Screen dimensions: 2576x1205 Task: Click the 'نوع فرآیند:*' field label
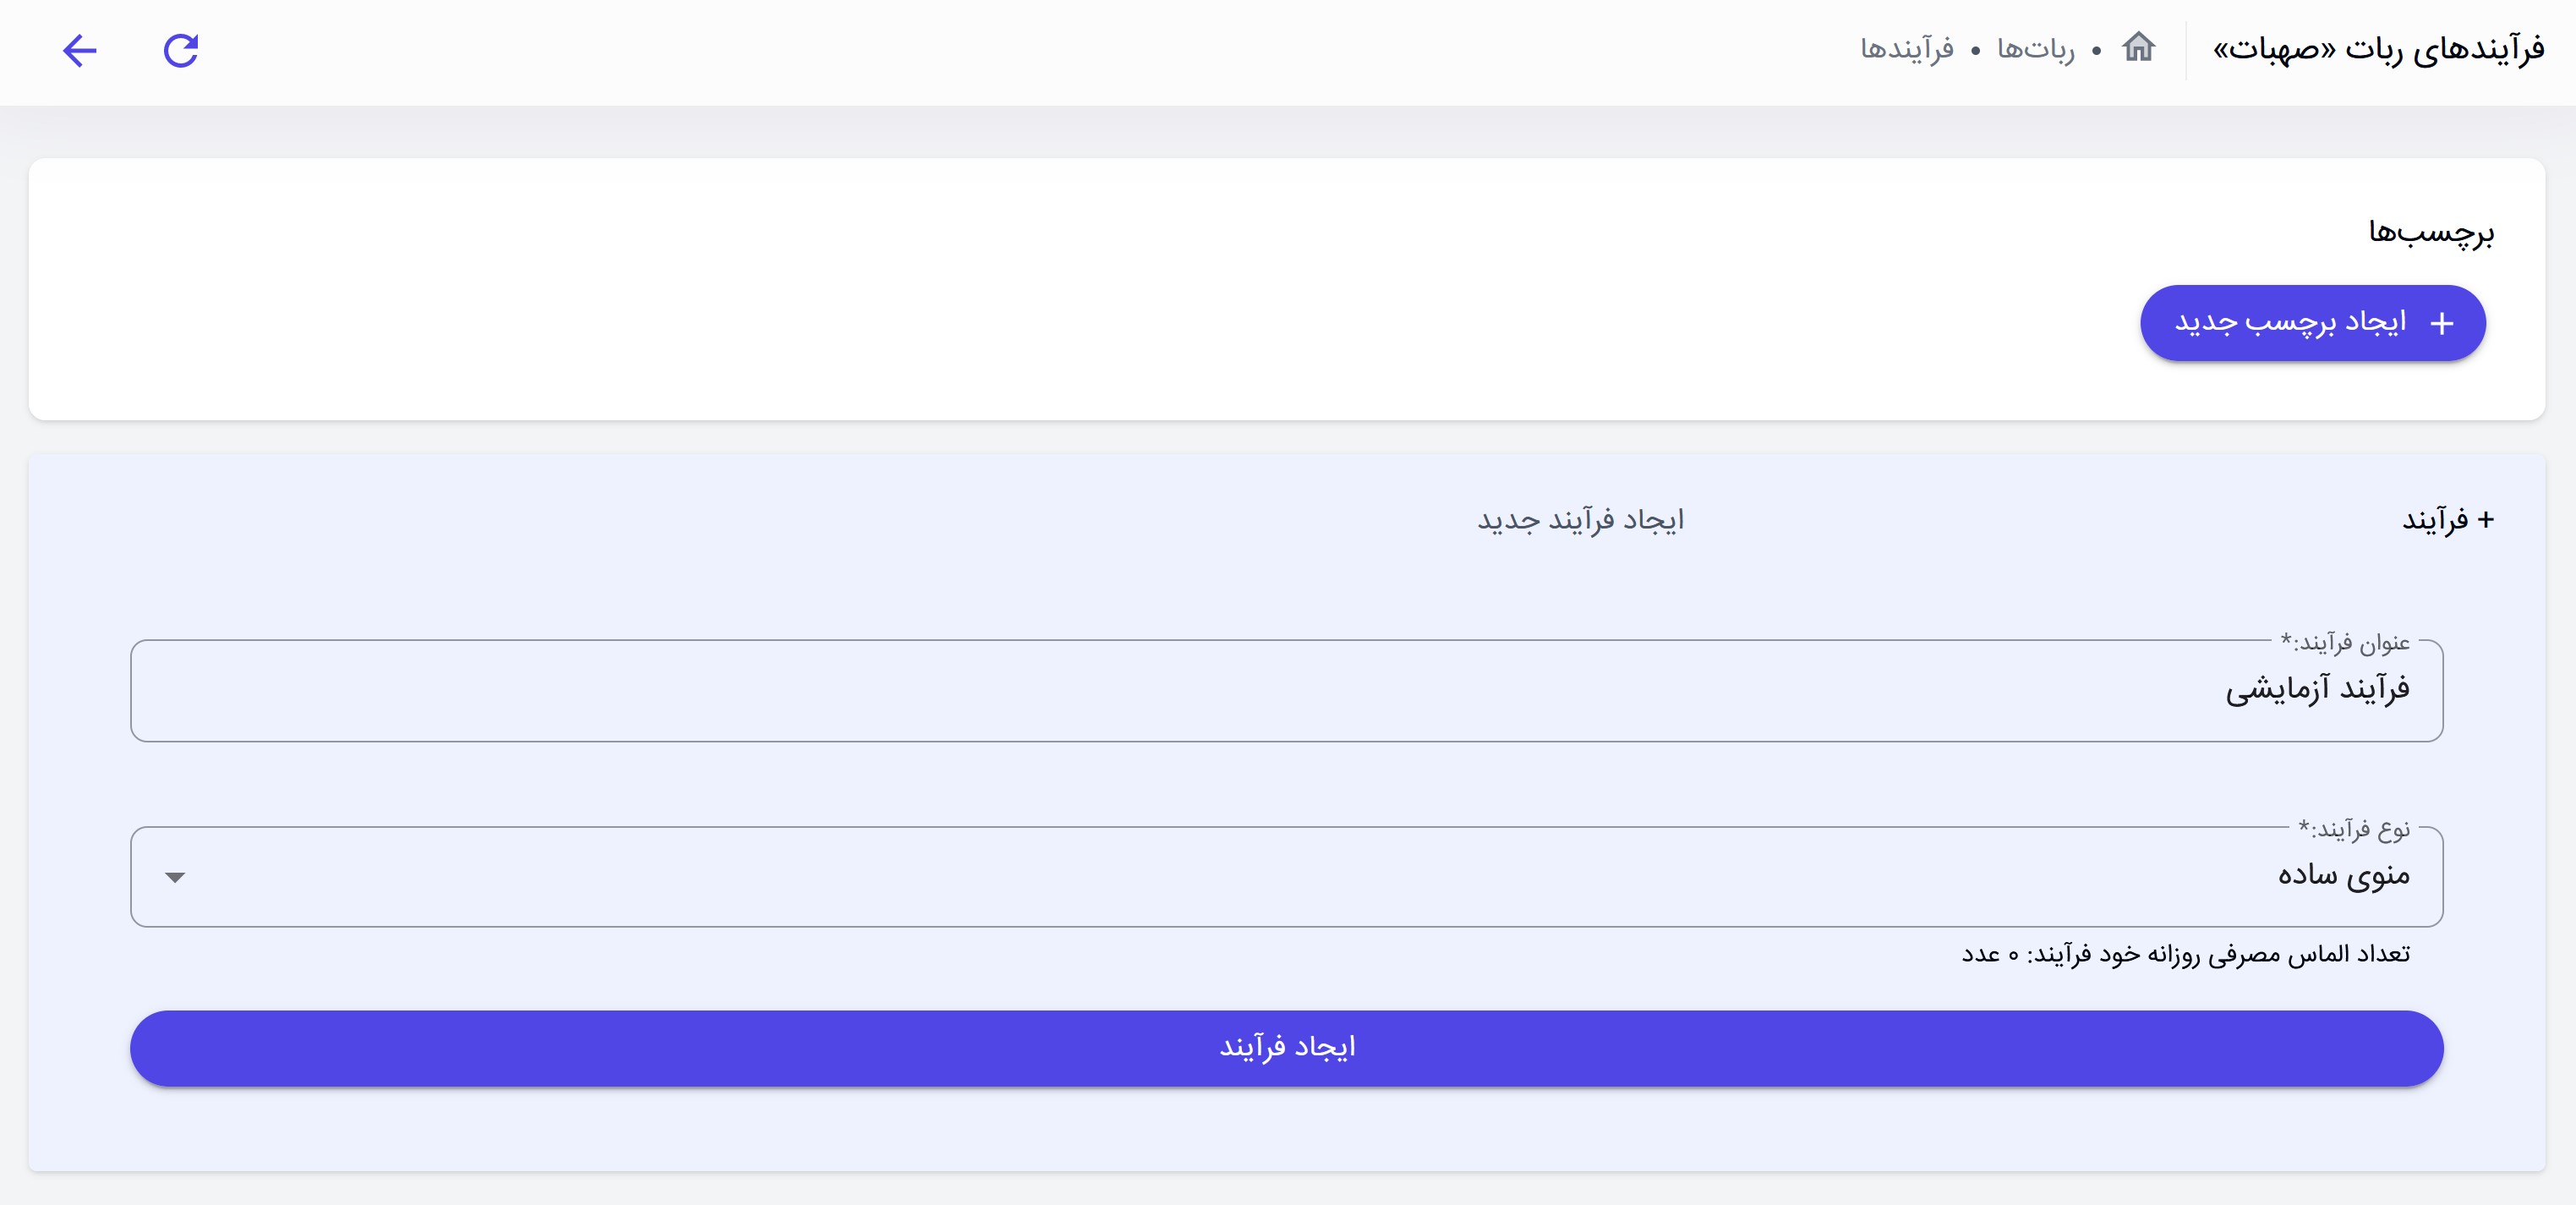click(x=2353, y=829)
